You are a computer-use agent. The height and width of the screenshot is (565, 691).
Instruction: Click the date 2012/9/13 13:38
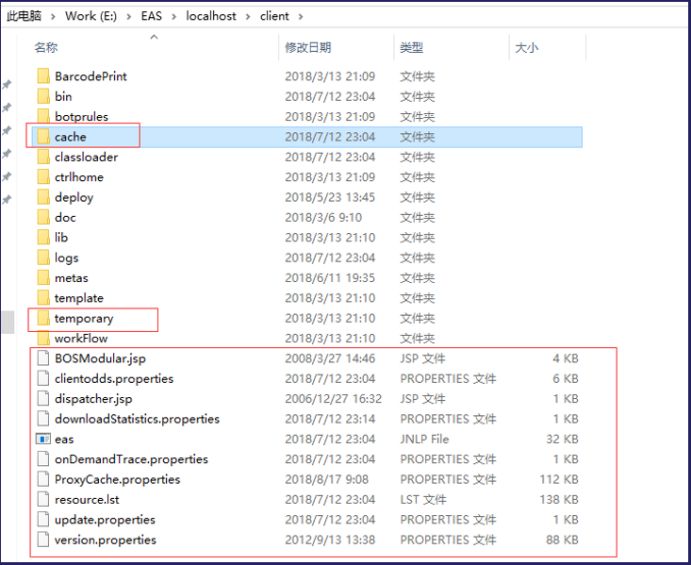[330, 540]
